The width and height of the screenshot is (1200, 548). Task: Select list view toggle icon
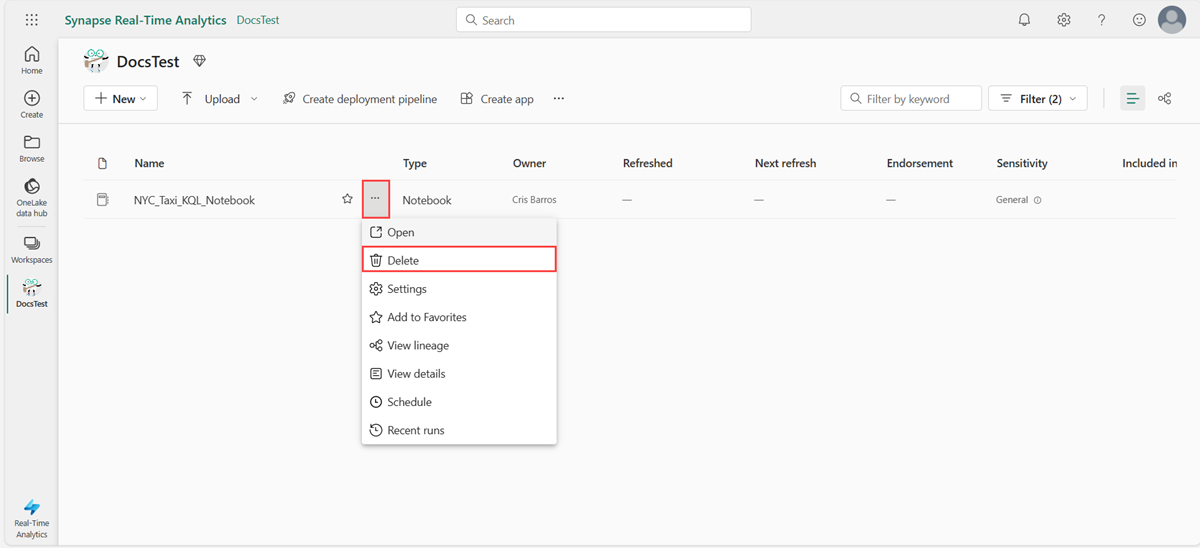pyautogui.click(x=1132, y=98)
